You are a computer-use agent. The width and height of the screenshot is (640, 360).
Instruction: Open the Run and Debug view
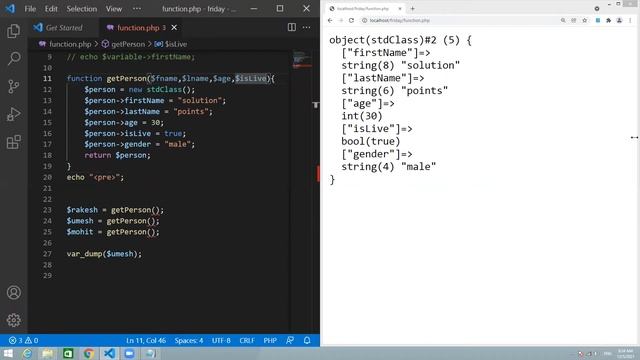(13, 114)
